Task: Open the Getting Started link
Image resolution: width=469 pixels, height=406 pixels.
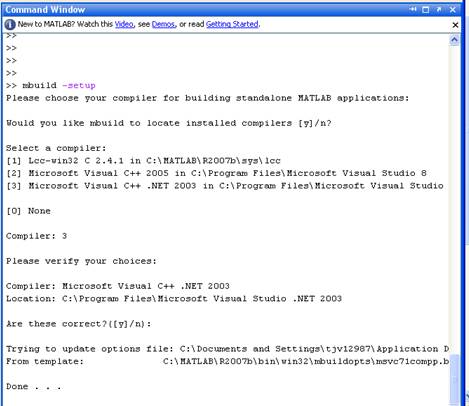Action: [x=232, y=24]
